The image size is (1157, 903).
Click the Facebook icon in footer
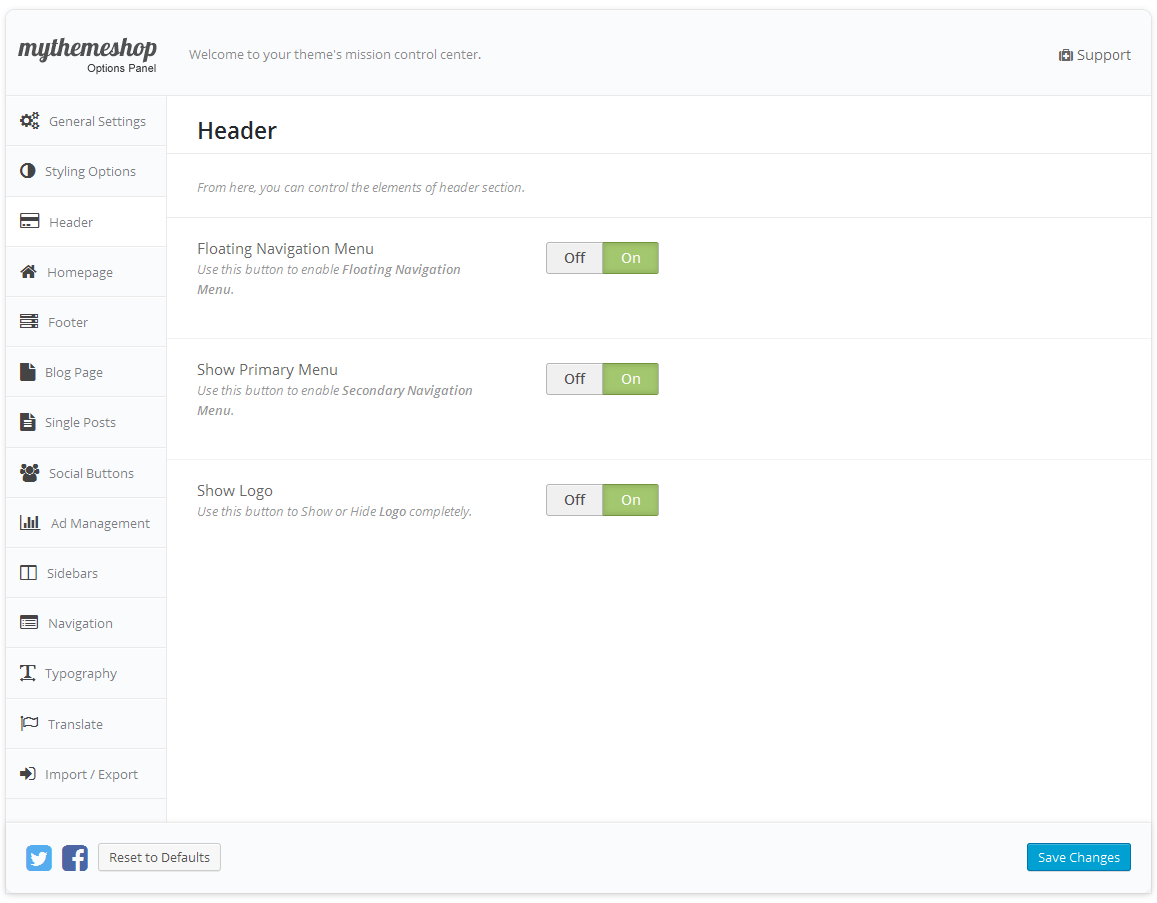point(75,858)
